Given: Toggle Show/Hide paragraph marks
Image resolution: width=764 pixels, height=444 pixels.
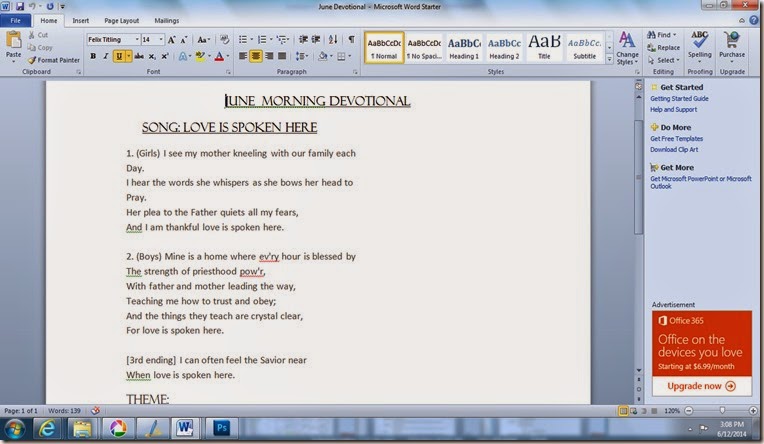Looking at the screenshot, I should pos(351,39).
